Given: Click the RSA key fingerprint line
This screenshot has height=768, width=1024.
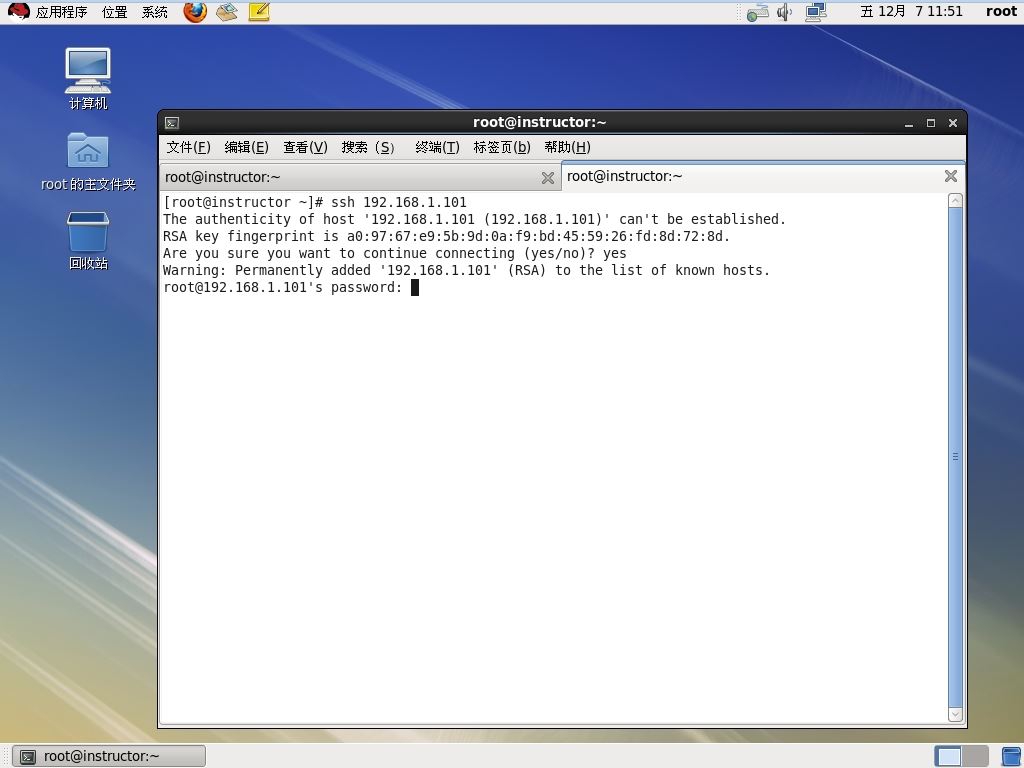Looking at the screenshot, I should click(446, 236).
